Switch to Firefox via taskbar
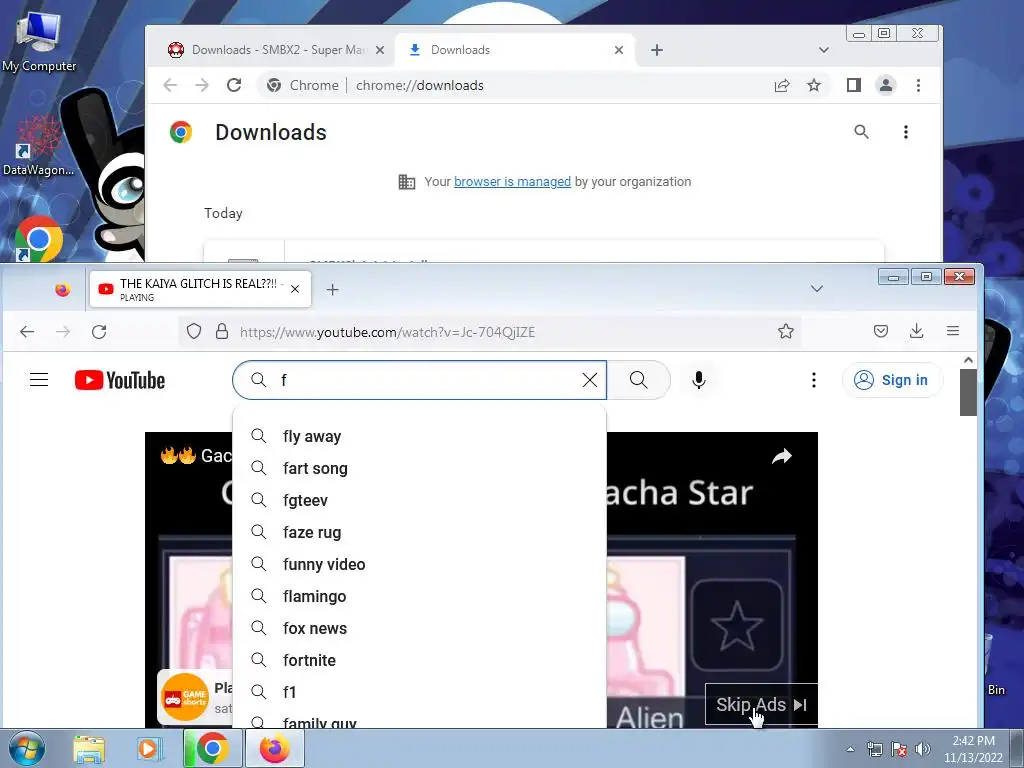This screenshot has height=768, width=1024. (x=275, y=748)
